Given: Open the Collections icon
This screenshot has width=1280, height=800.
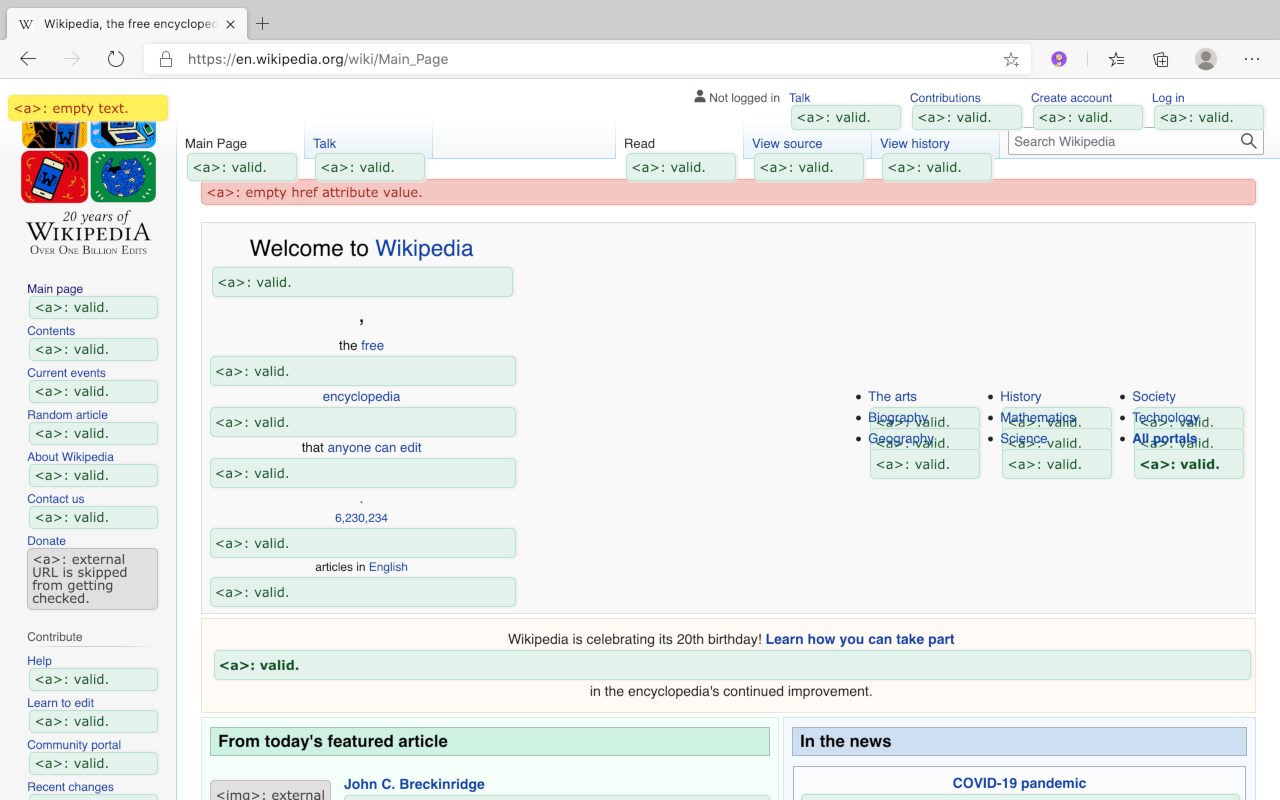Looking at the screenshot, I should point(1161,59).
